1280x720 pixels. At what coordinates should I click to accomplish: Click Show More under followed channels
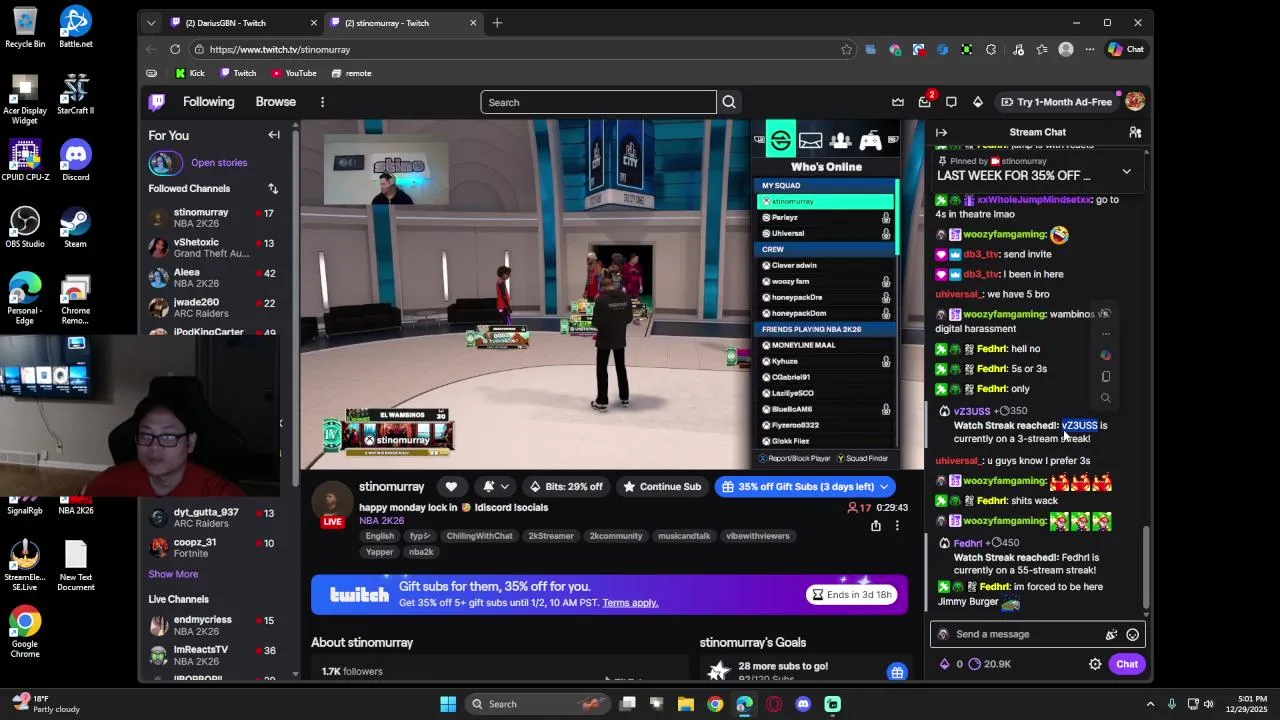(x=173, y=574)
